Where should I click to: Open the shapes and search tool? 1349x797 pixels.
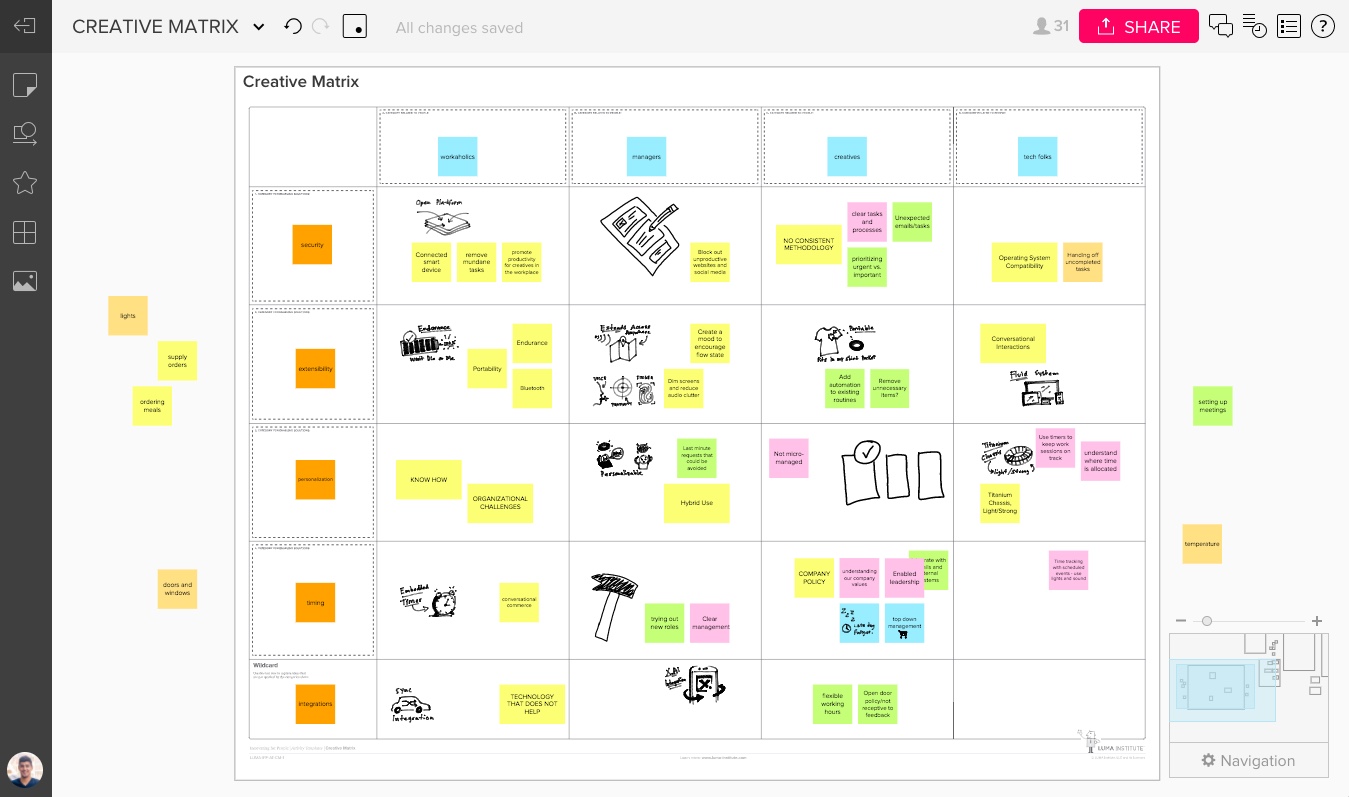click(x=25, y=133)
